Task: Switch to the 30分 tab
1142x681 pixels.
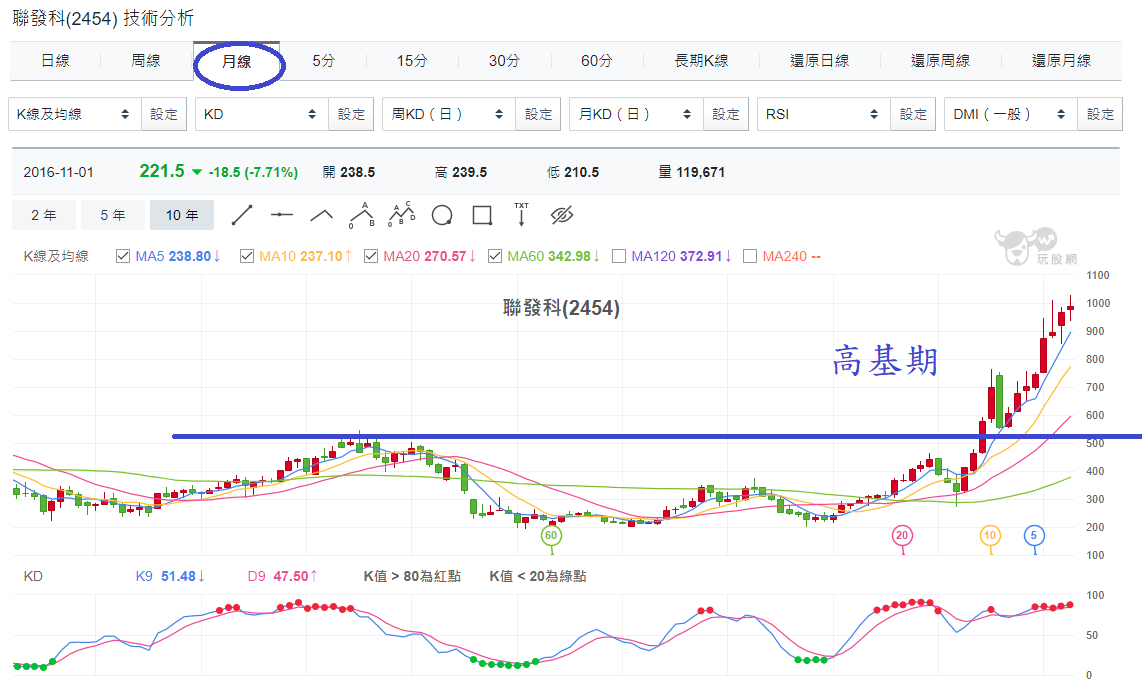Action: coord(504,61)
